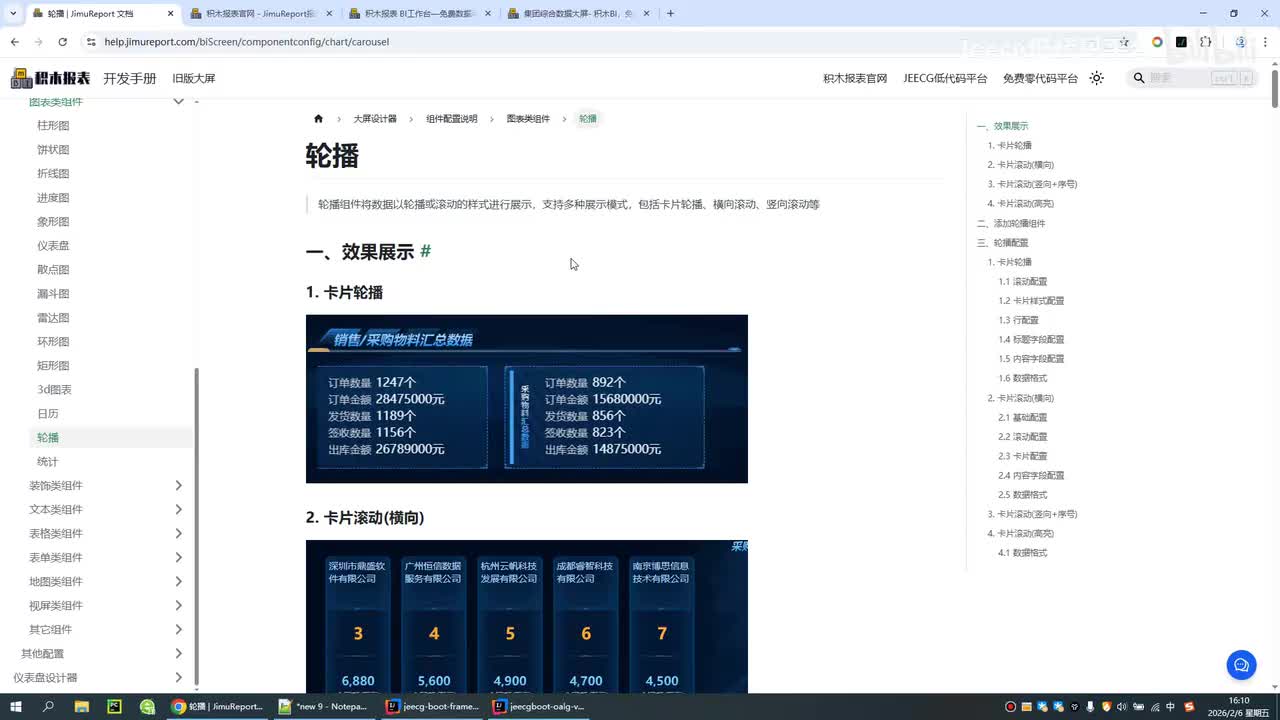Jump to 1.1 滚动配置 in outline
Image resolution: width=1280 pixels, height=720 pixels.
(1023, 281)
